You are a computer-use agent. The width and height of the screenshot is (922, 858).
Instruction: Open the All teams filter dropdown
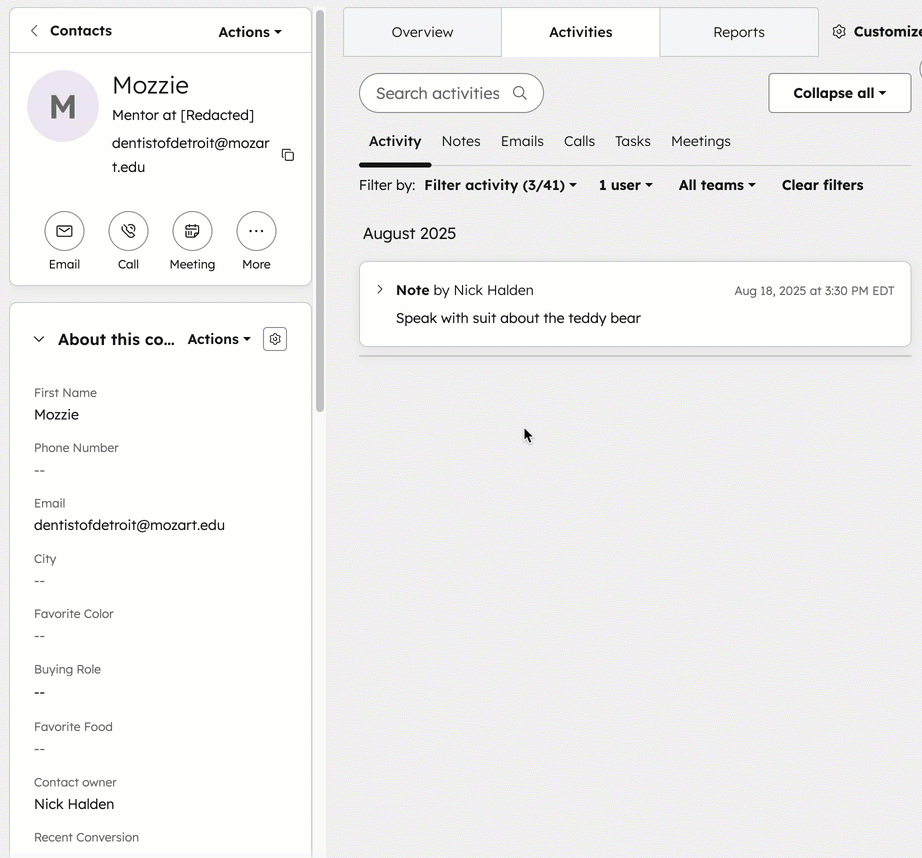click(x=717, y=185)
